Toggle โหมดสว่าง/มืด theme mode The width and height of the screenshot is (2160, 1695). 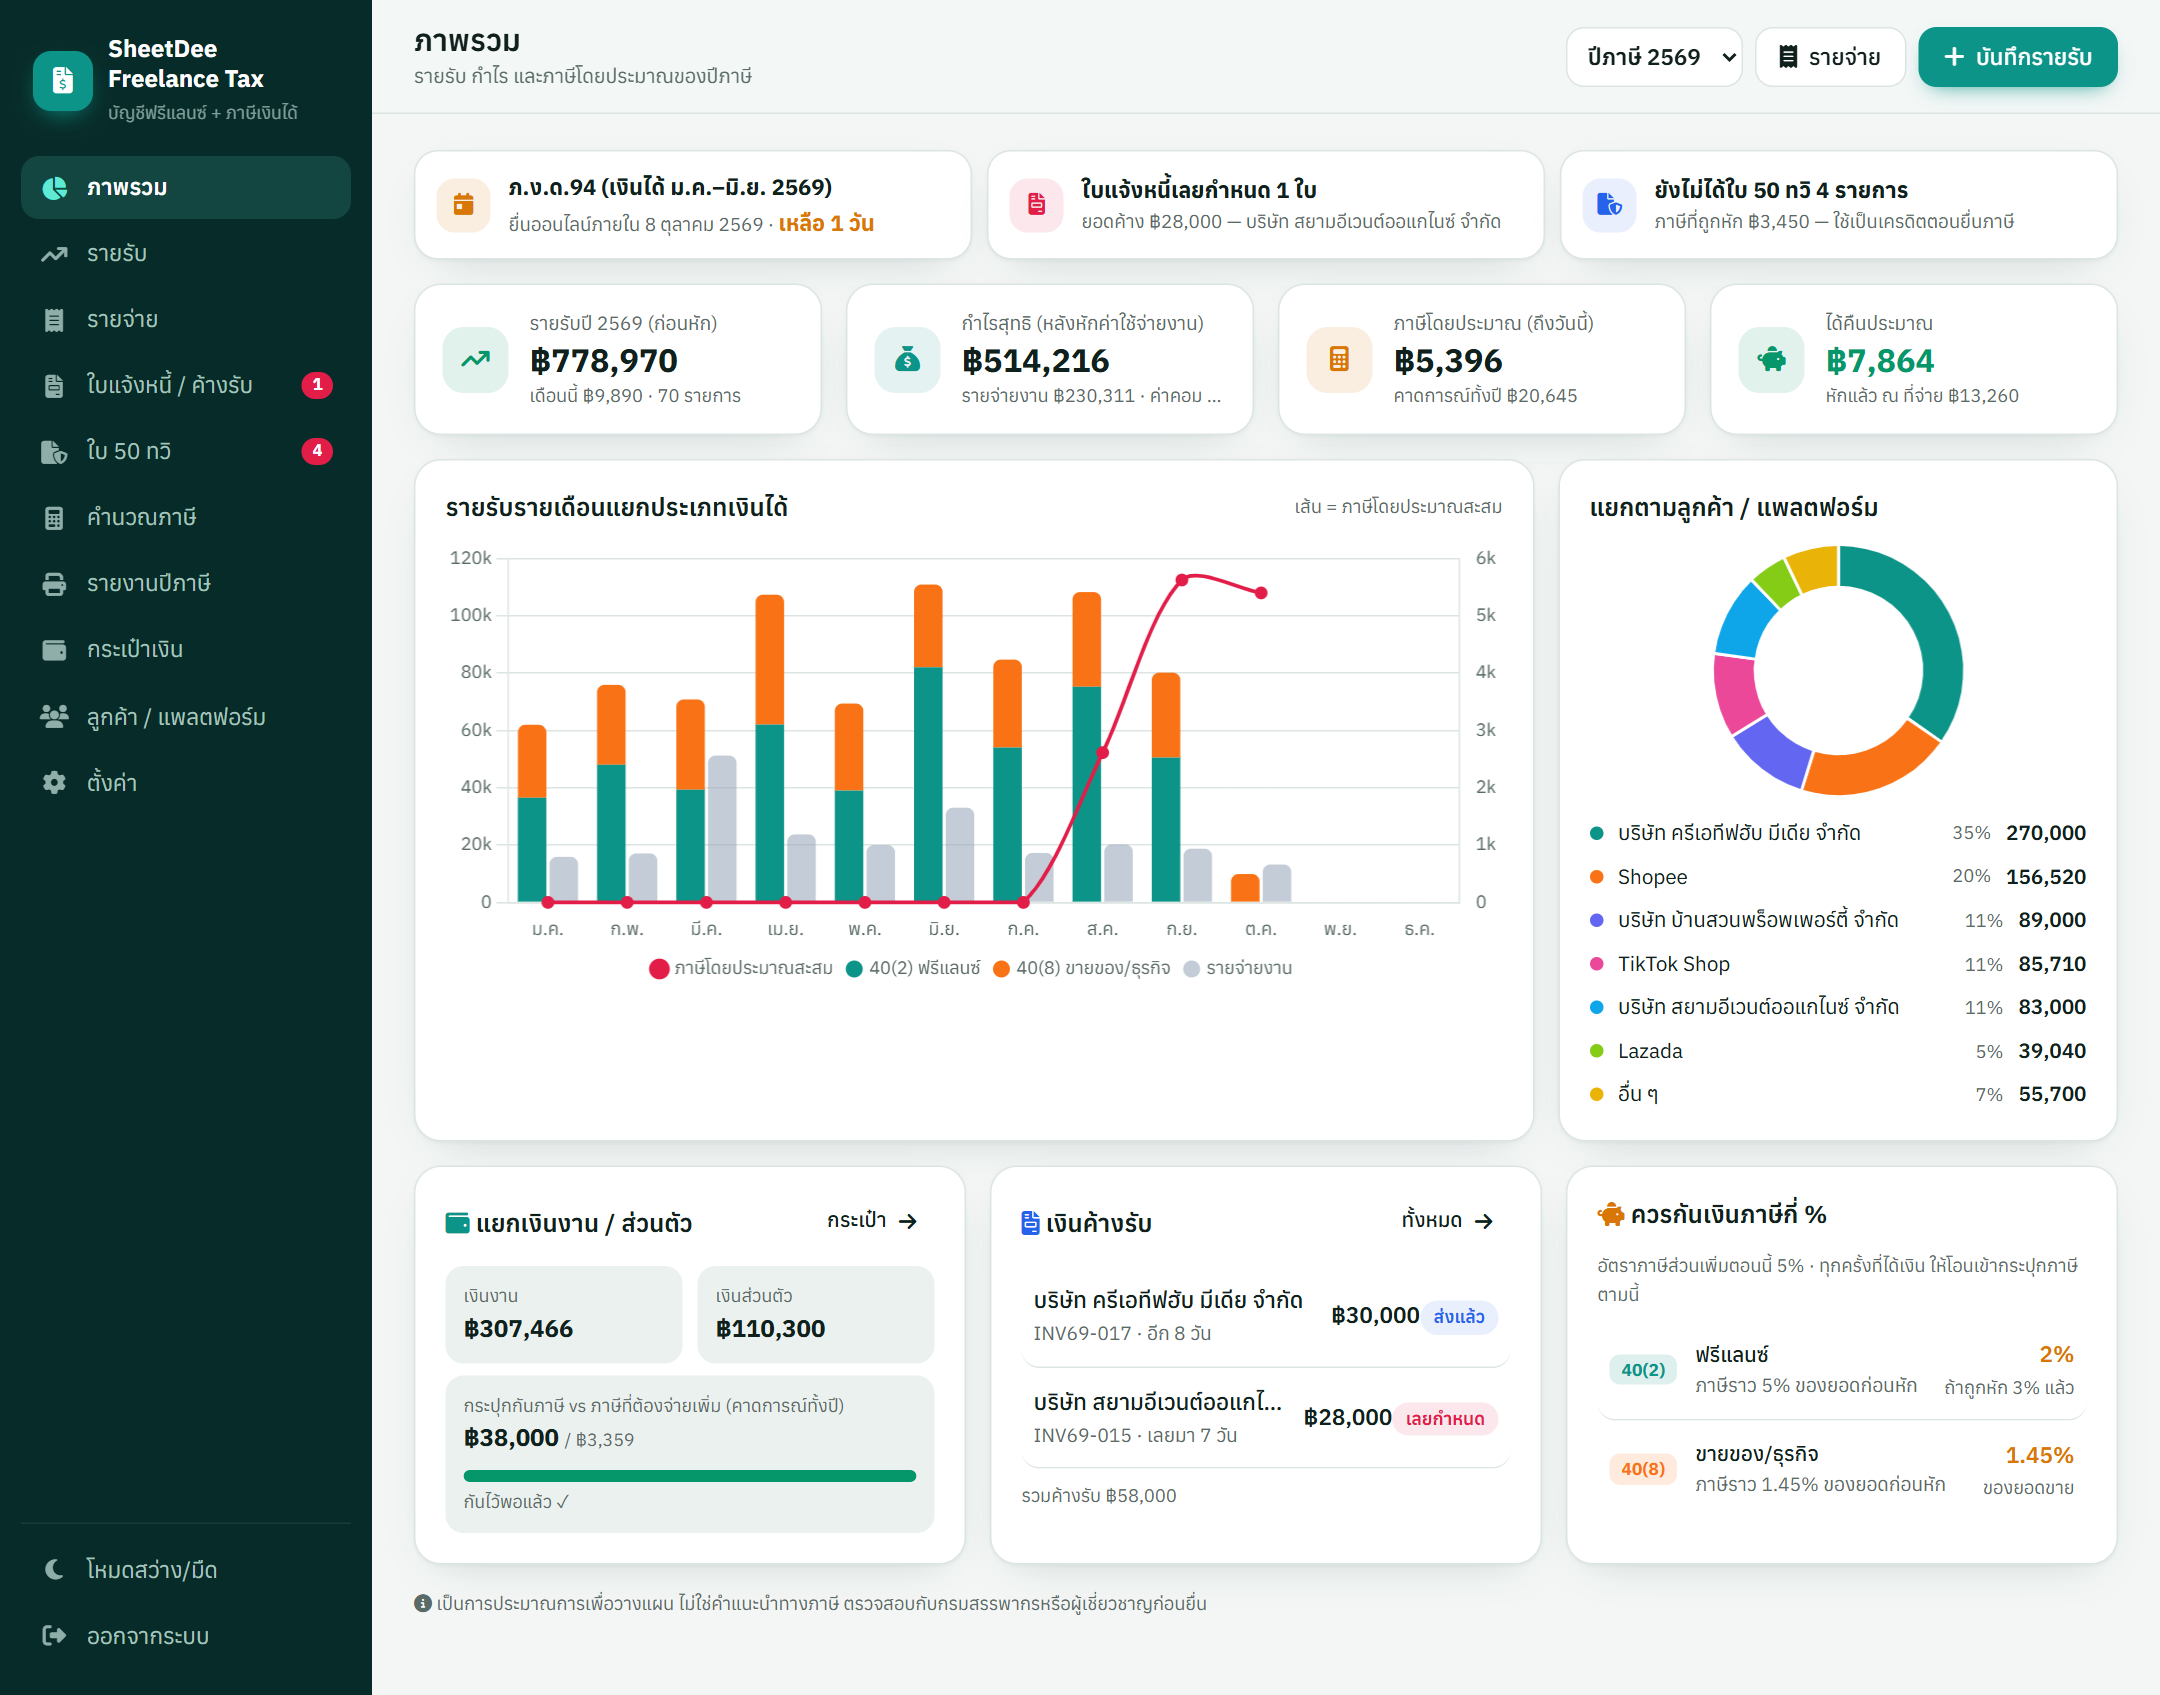(x=186, y=1570)
